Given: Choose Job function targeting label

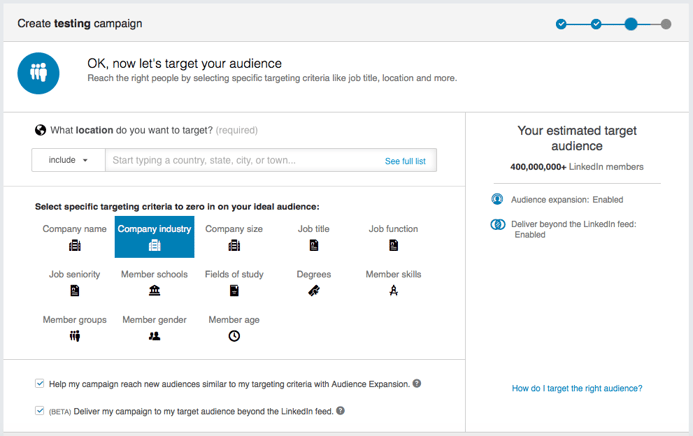Looking at the screenshot, I should [393, 229].
